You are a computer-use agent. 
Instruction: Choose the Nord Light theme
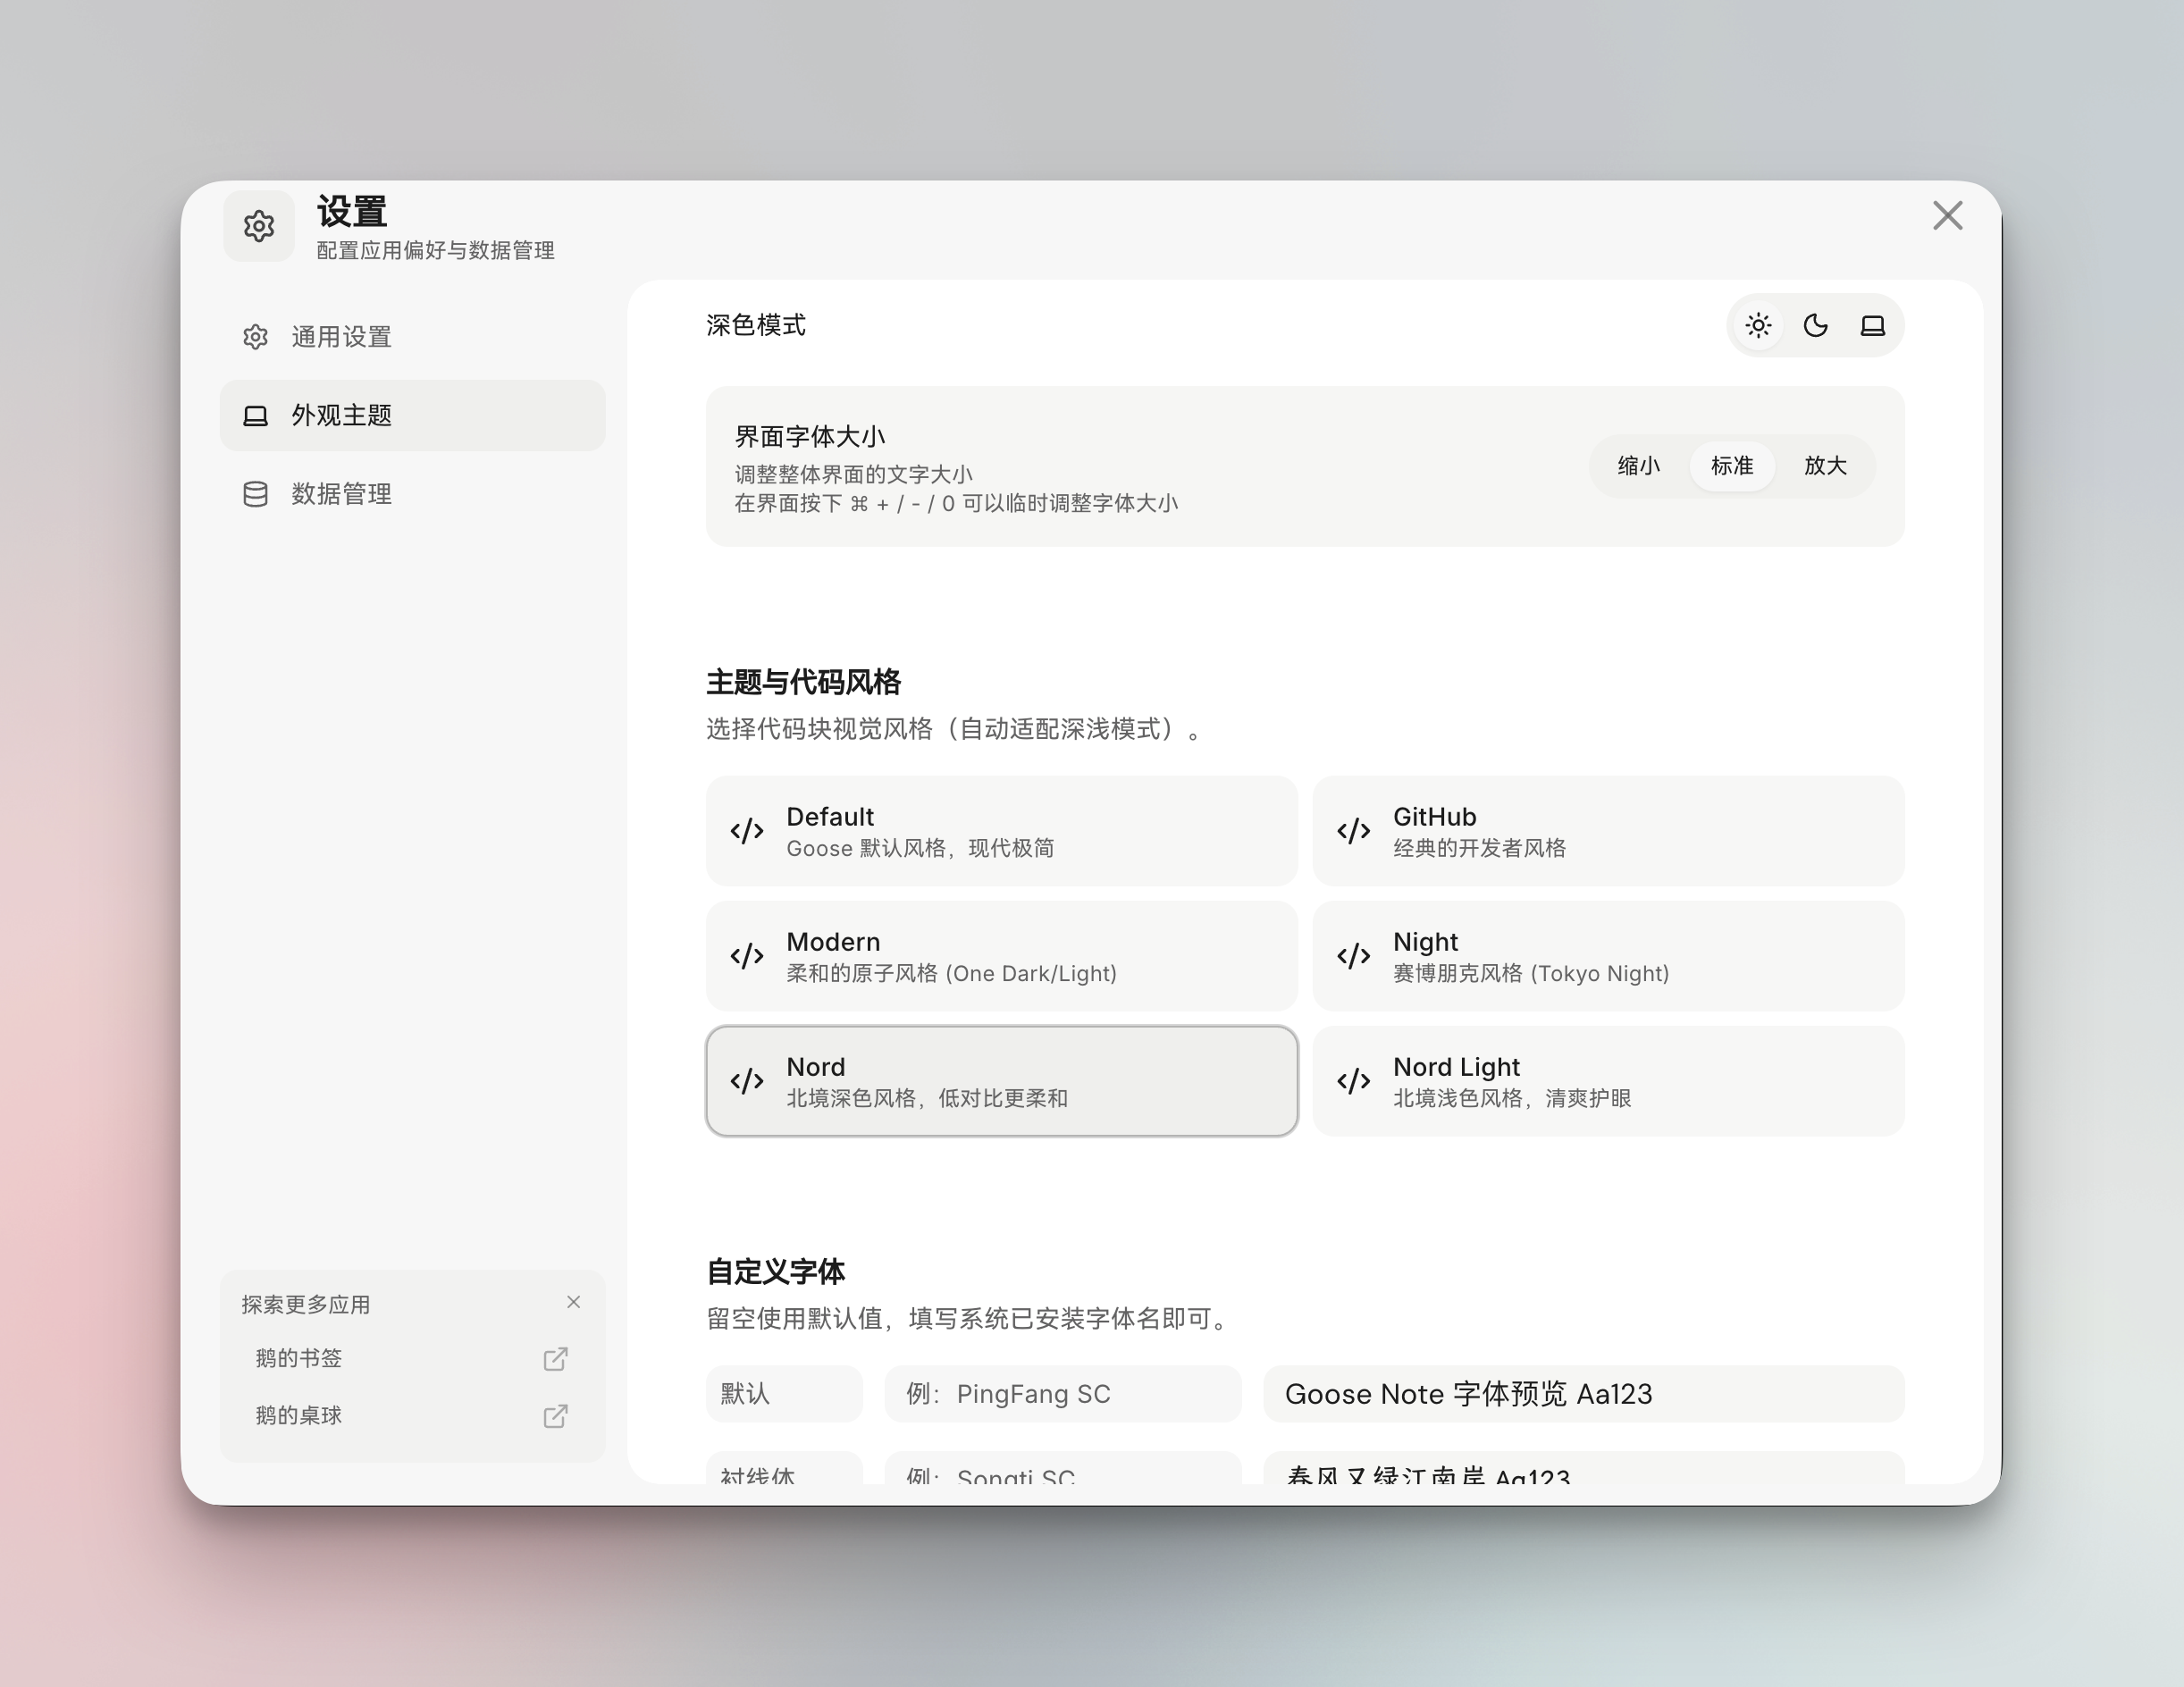[x=1607, y=1081]
